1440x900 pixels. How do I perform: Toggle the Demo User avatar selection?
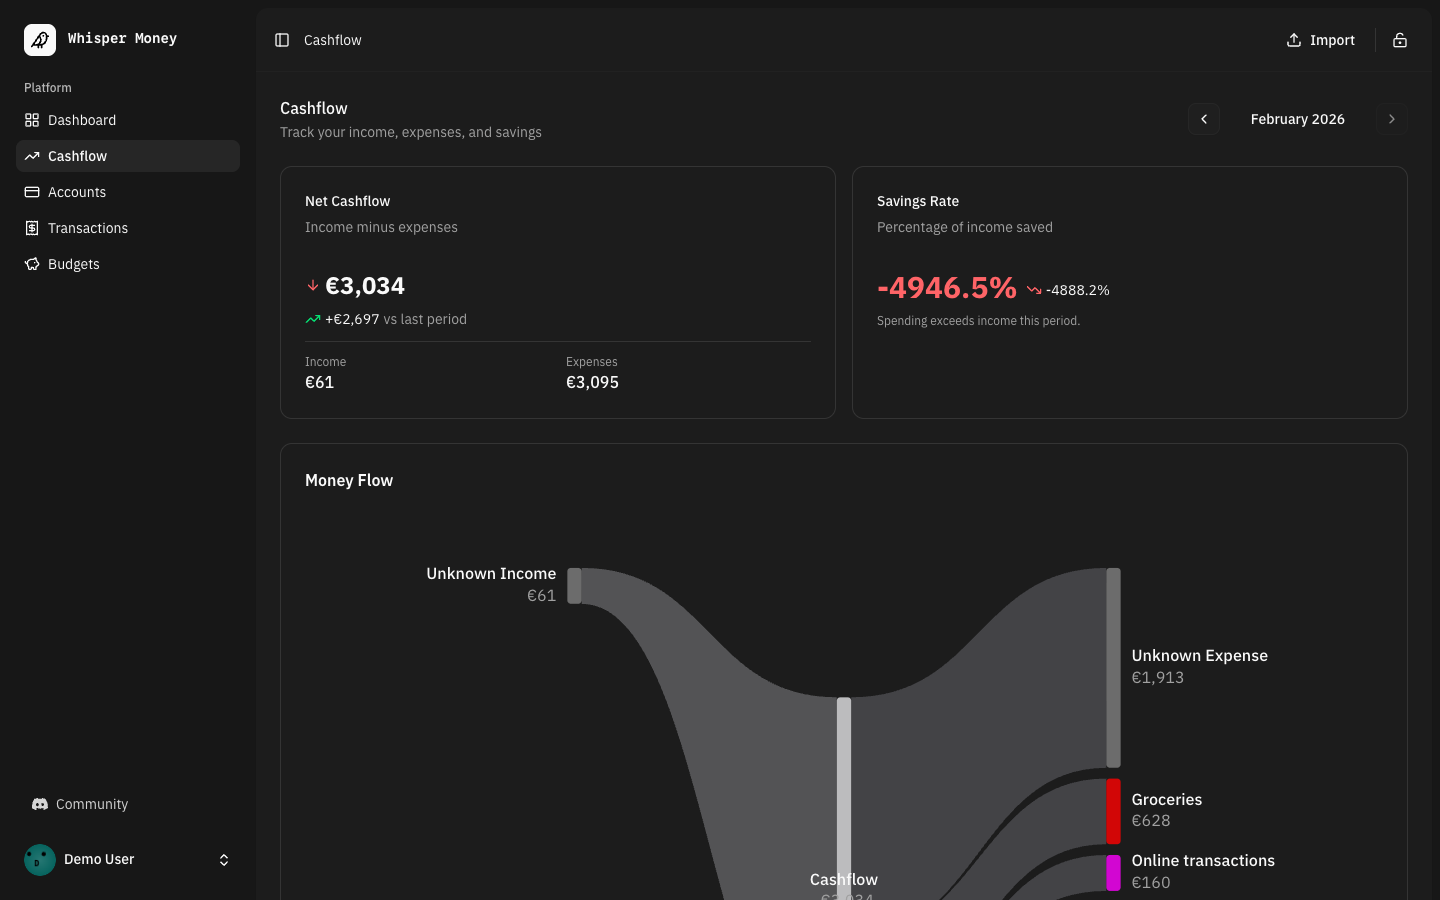(x=39, y=859)
